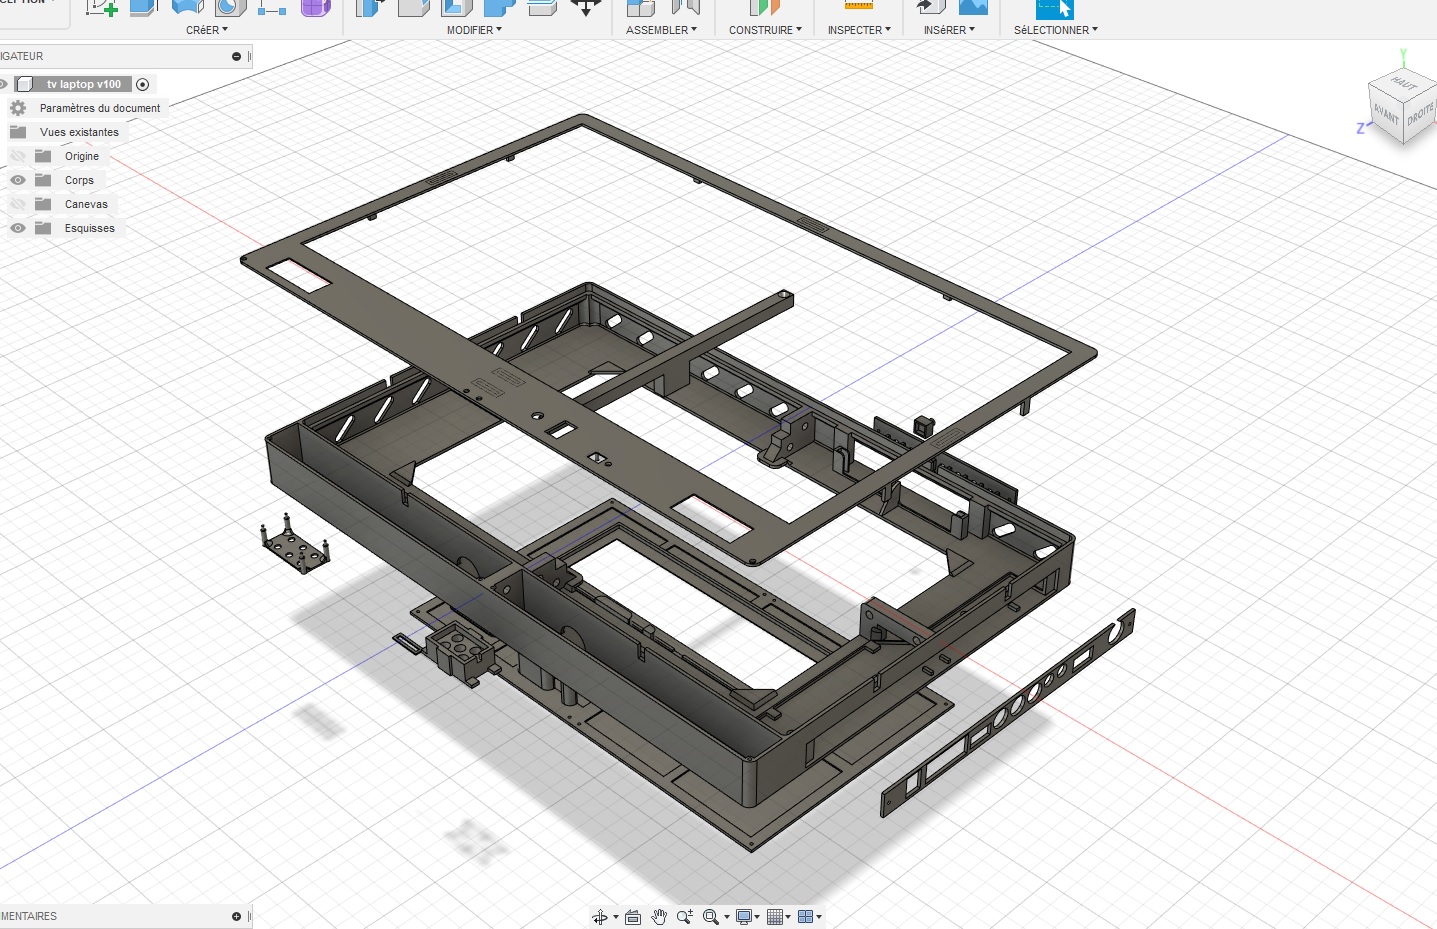Click the Move cross-arrows icon in MODIFIER group
The height and width of the screenshot is (929, 1437).
click(x=585, y=8)
